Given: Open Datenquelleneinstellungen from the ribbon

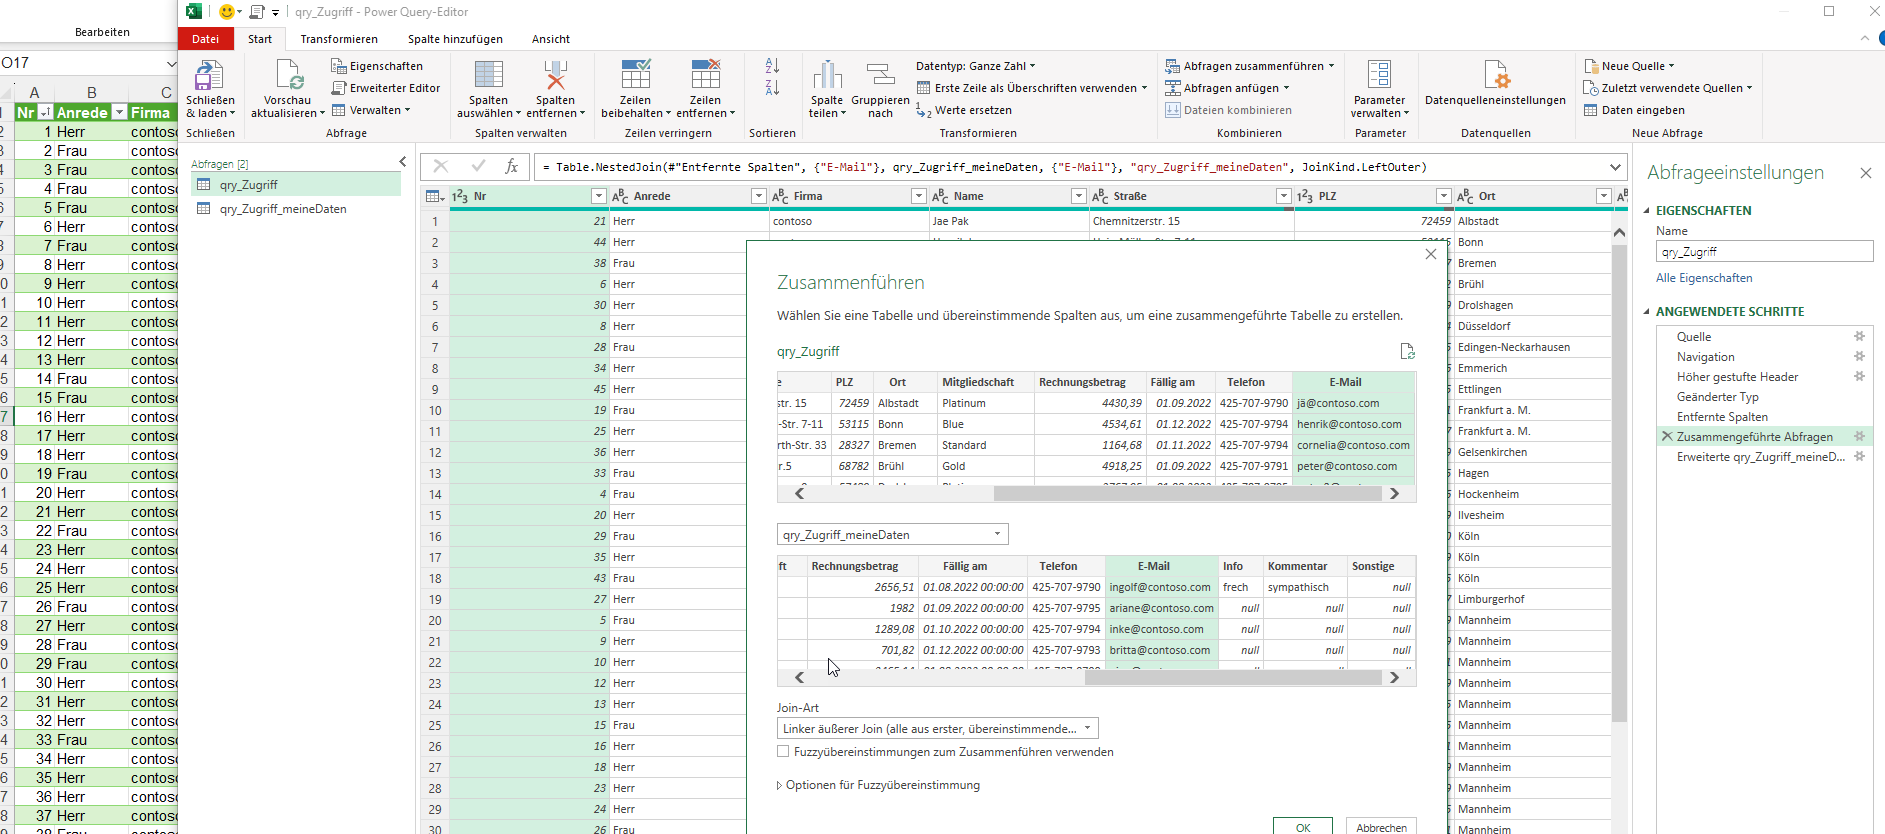Looking at the screenshot, I should coord(1495,77).
